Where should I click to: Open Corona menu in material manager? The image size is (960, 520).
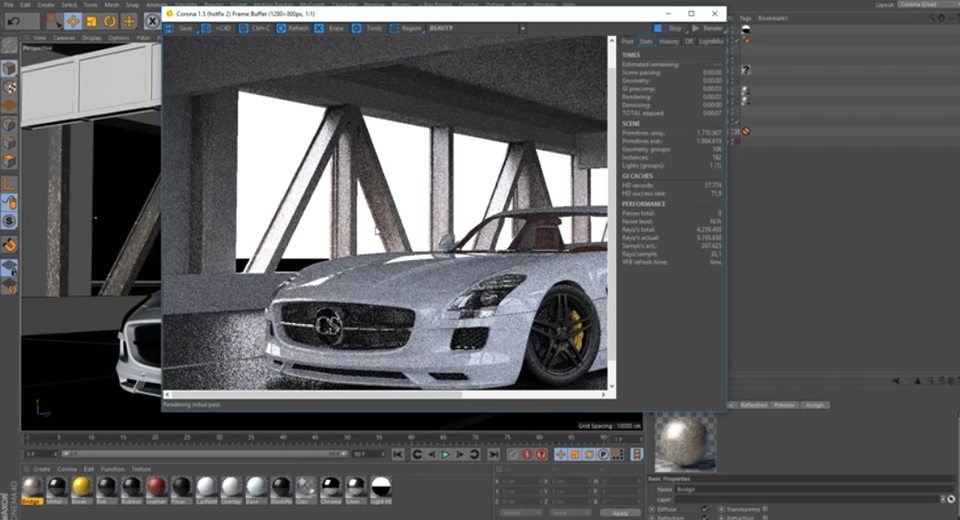click(67, 469)
